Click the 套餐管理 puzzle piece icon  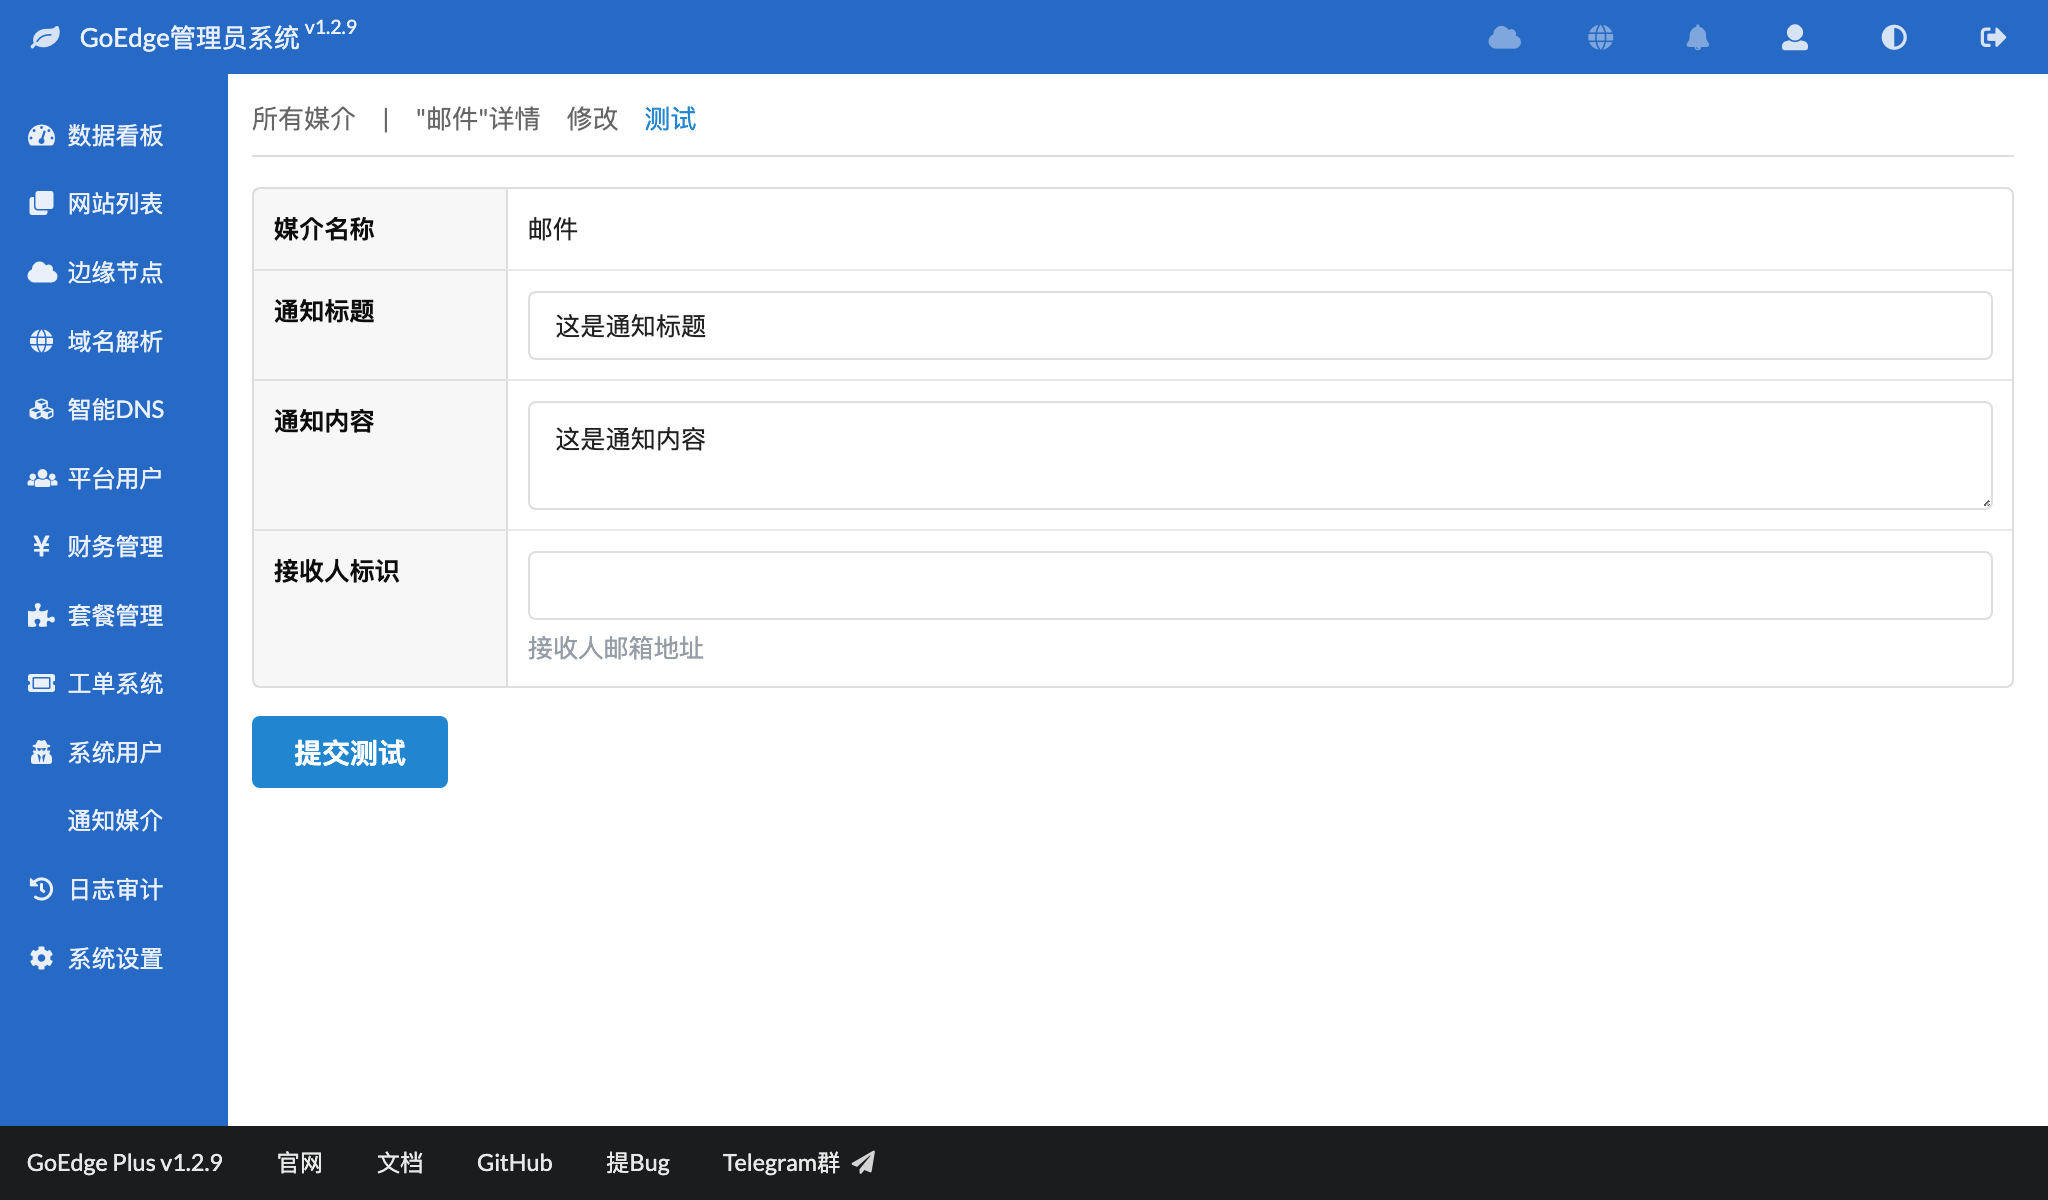point(41,615)
